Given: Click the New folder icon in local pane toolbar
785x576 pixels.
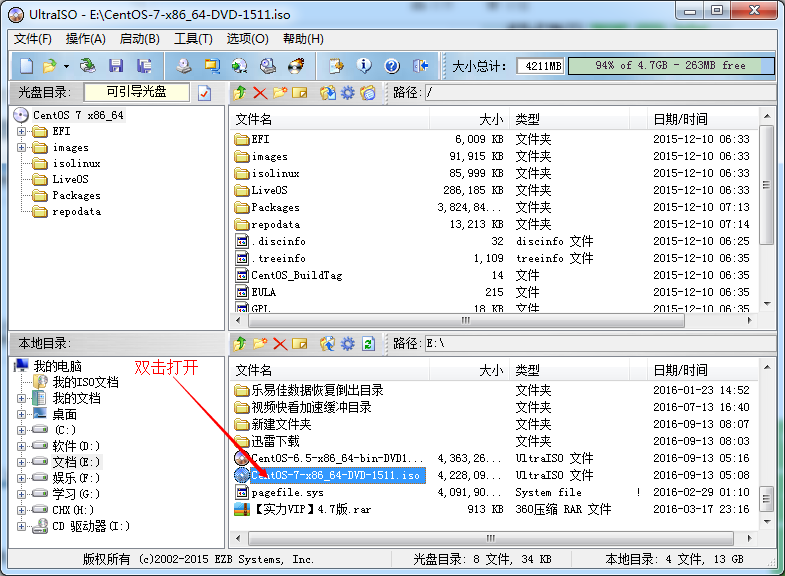Looking at the screenshot, I should click(260, 343).
